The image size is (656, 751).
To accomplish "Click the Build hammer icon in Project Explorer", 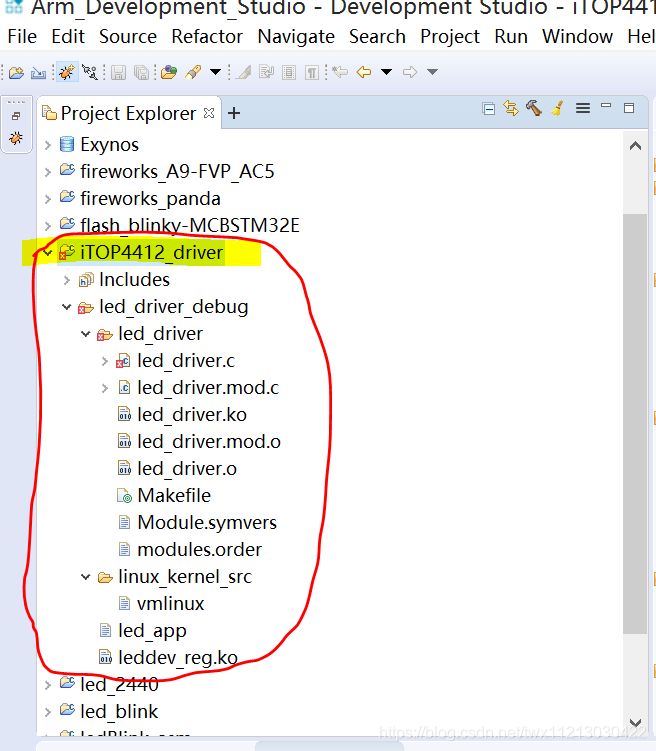I will (x=534, y=108).
